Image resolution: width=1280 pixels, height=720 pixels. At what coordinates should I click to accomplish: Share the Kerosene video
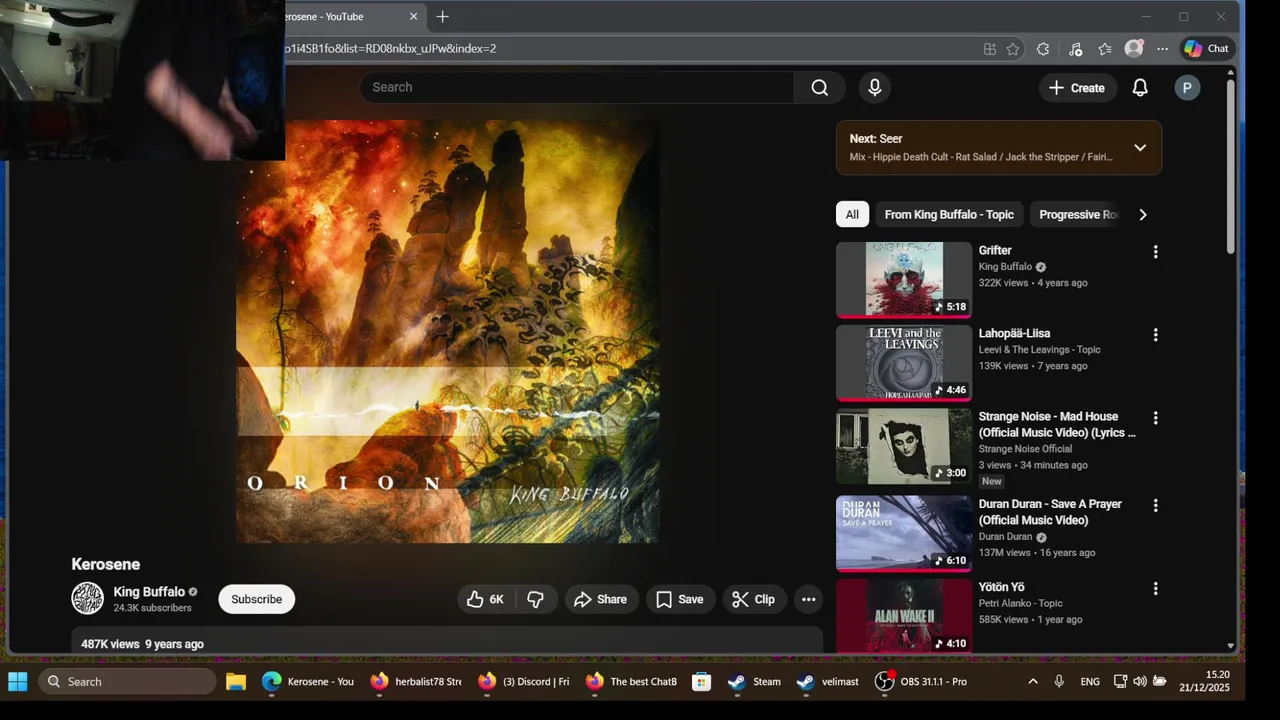coord(601,599)
